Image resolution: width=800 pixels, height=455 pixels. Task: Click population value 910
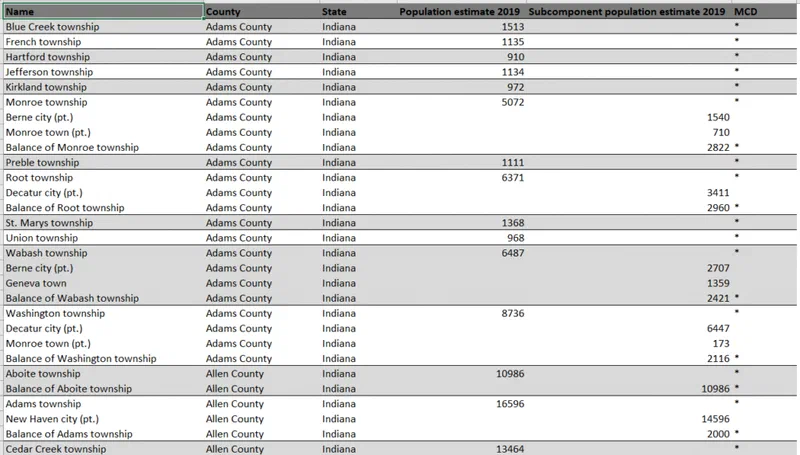point(516,57)
